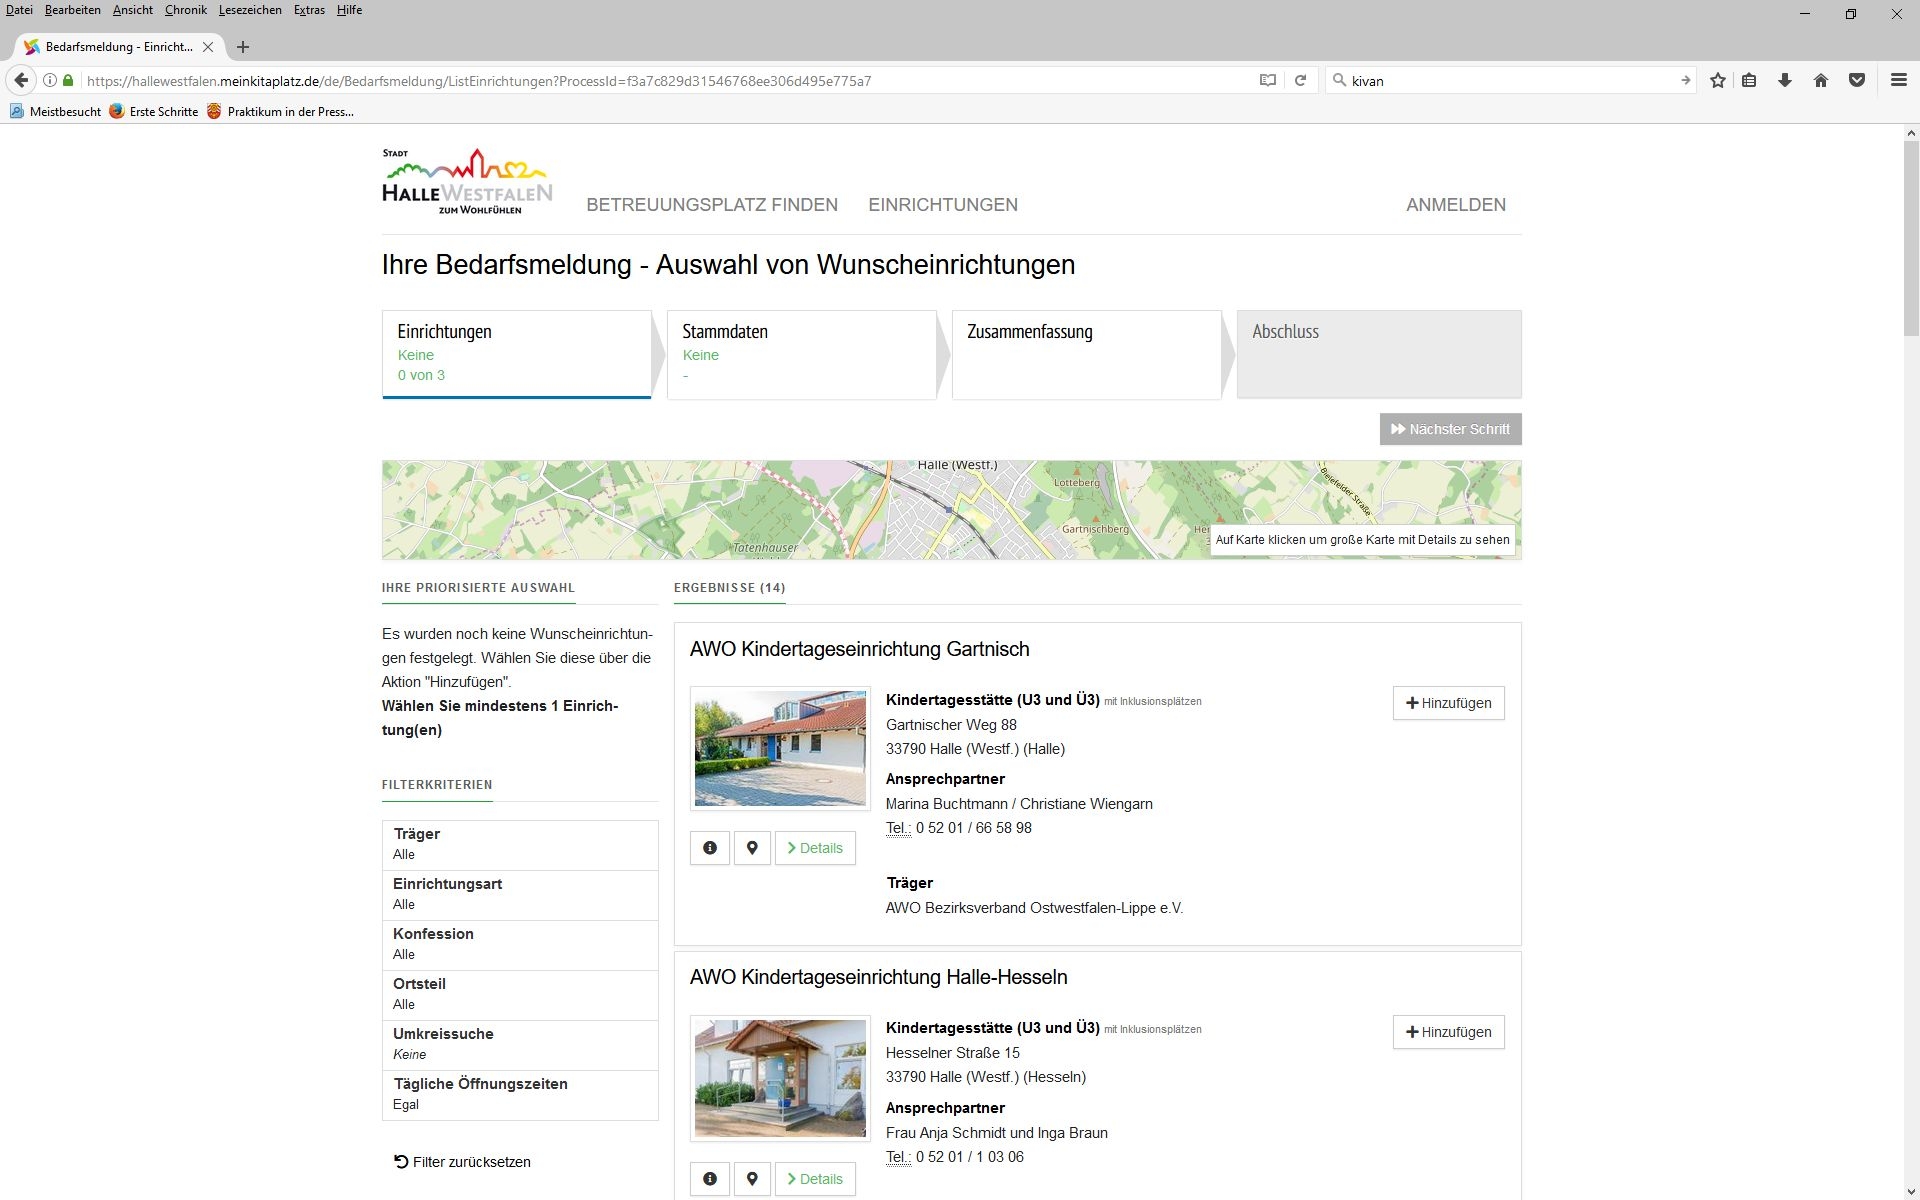Reset filters with Filter zurücksetzen
The image size is (1920, 1200).
coord(463,1161)
